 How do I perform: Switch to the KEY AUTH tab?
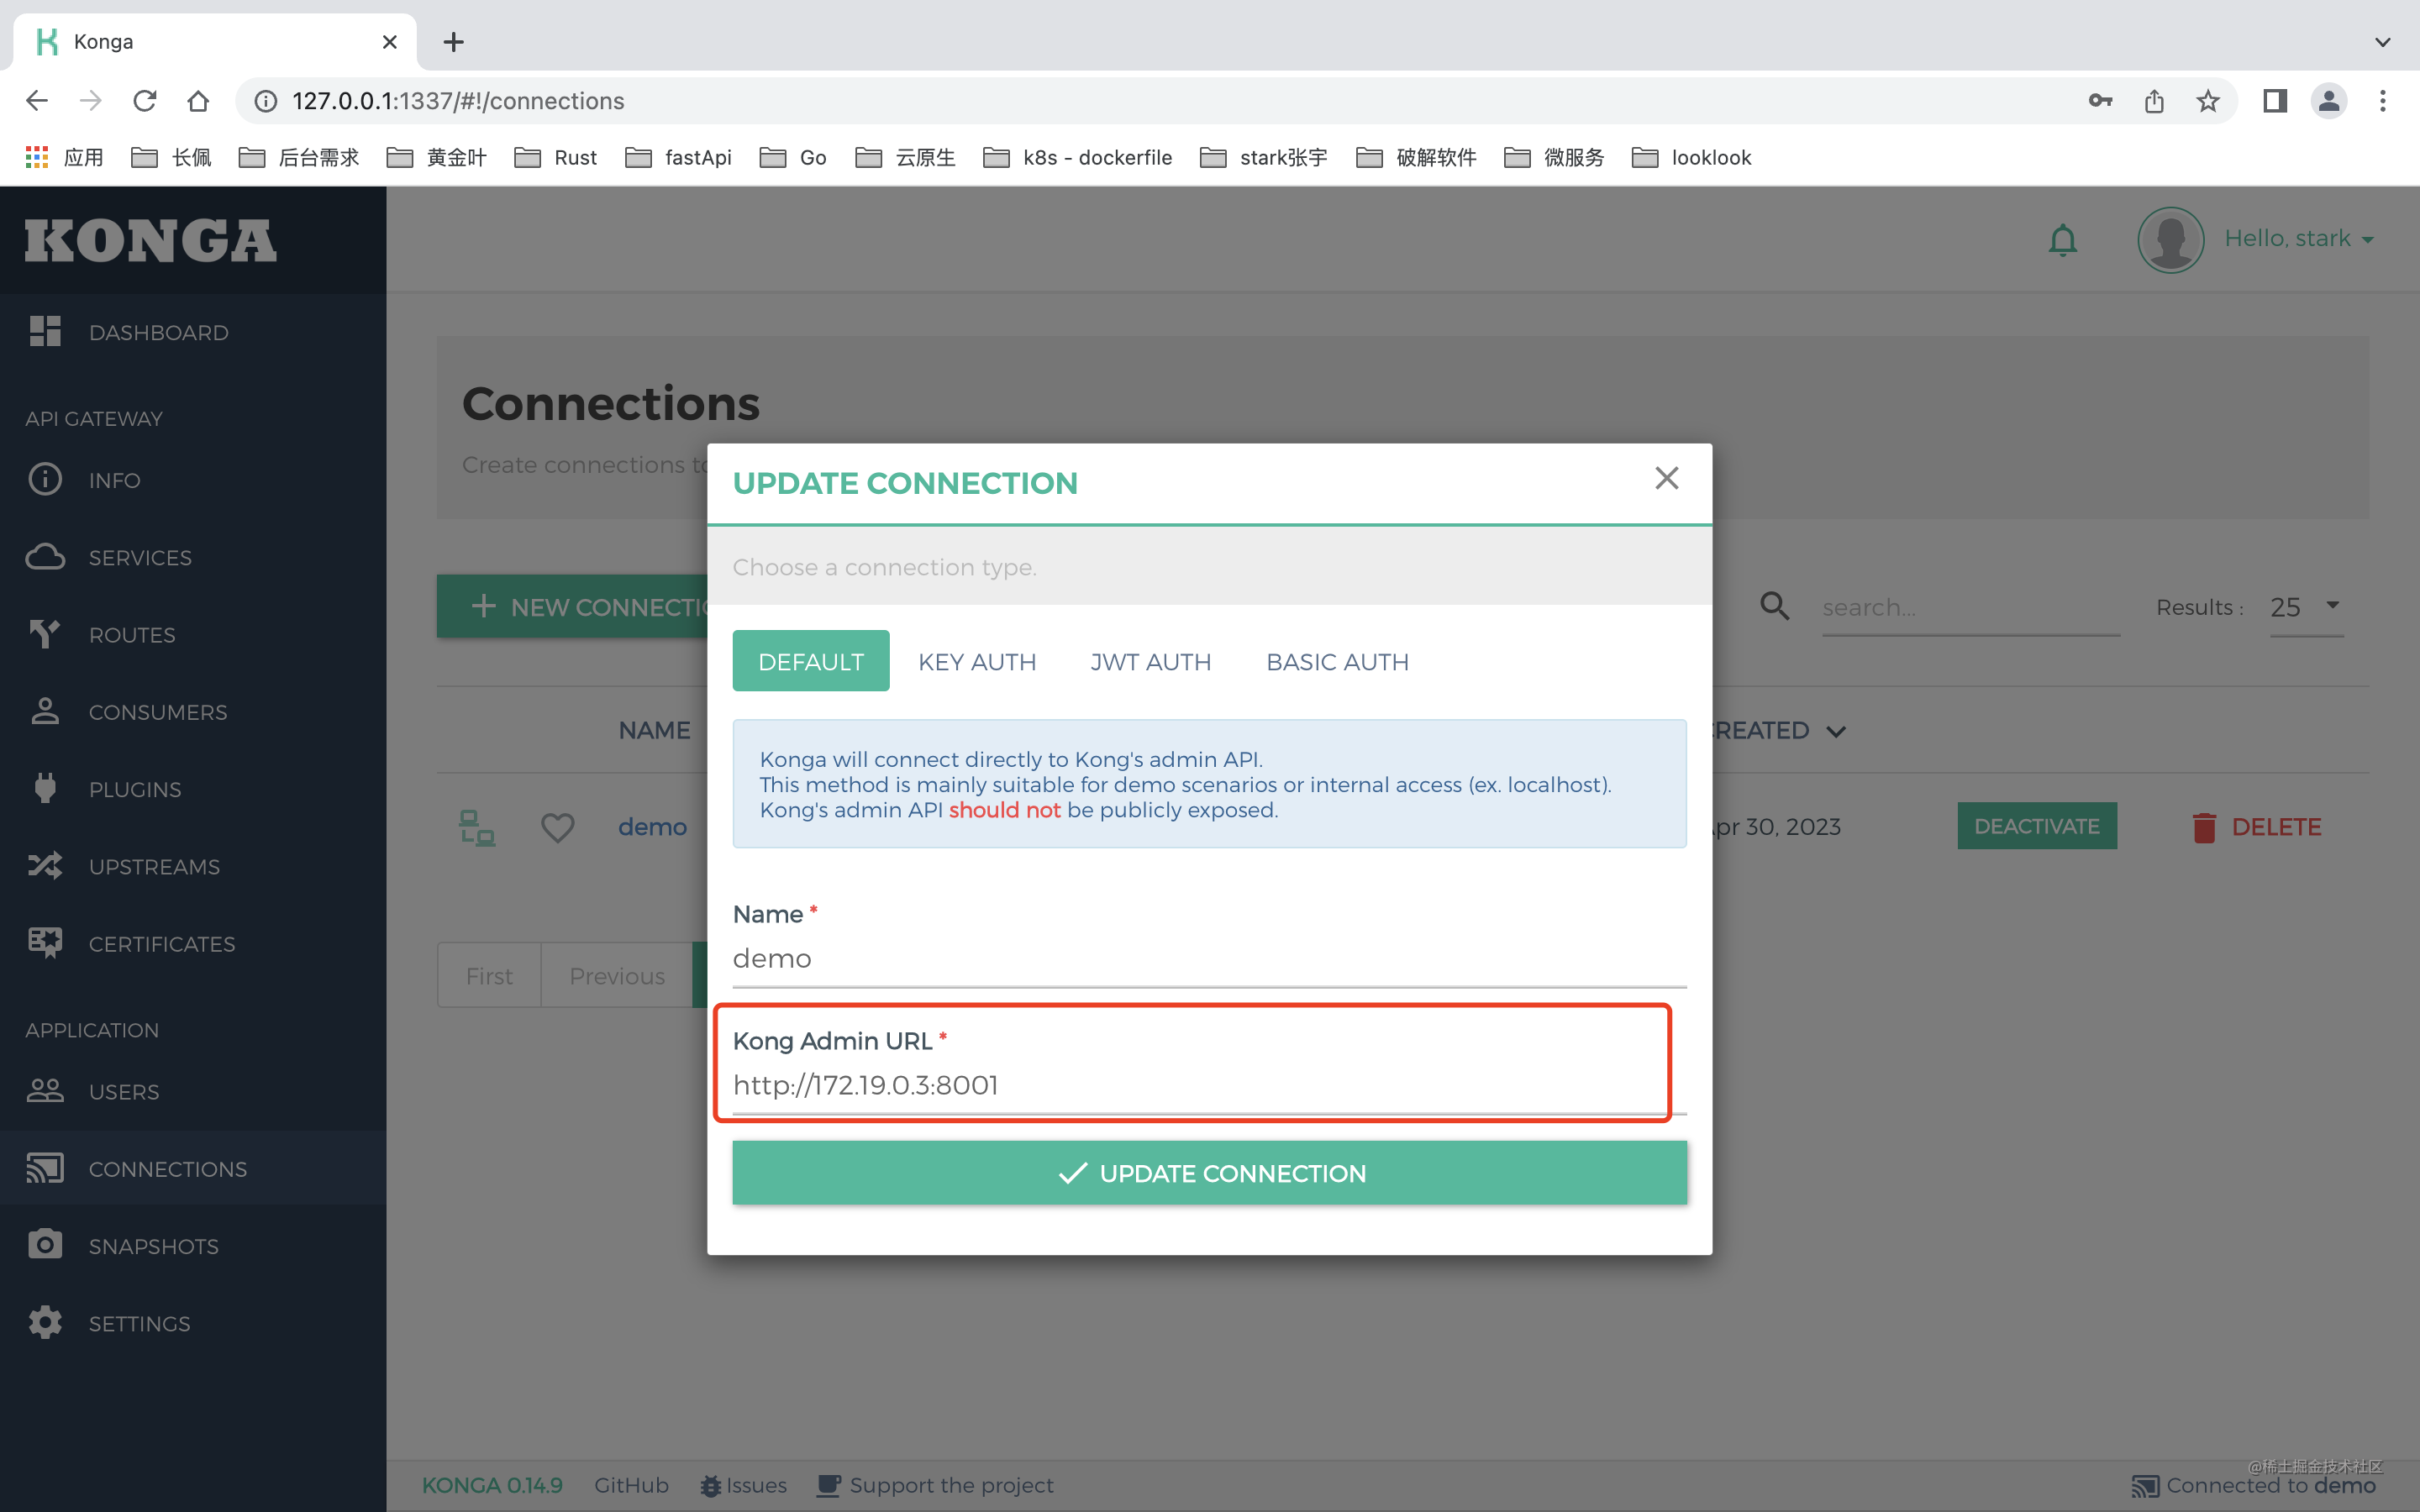click(976, 661)
